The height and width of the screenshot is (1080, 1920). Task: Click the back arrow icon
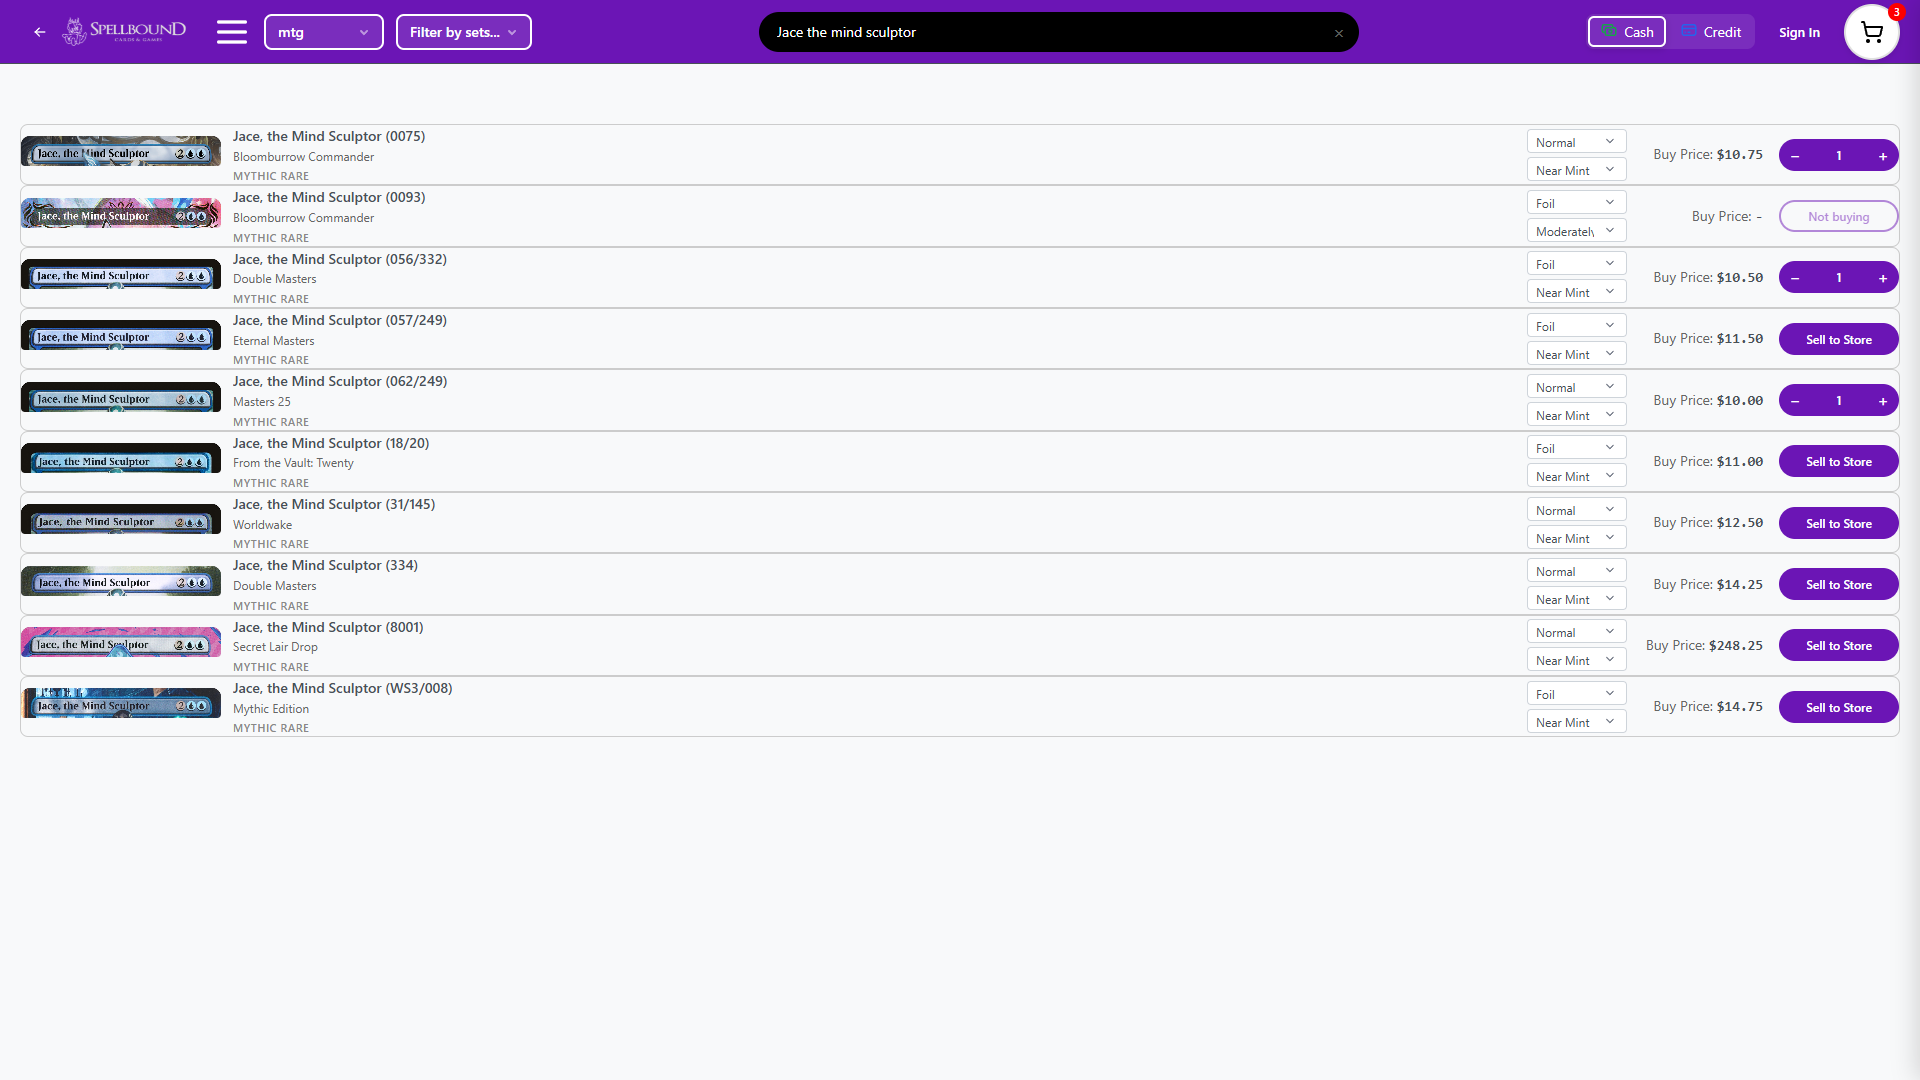click(39, 32)
